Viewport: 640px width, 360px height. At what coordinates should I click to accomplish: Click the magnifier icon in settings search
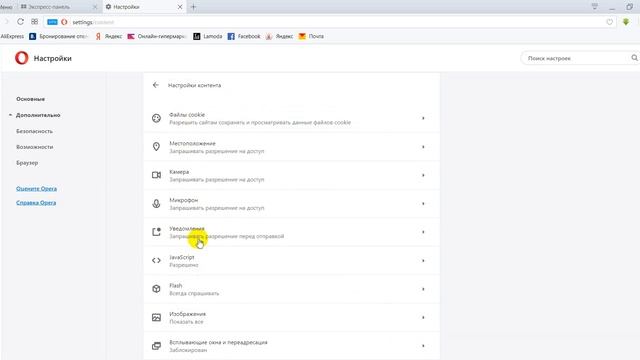pos(634,58)
